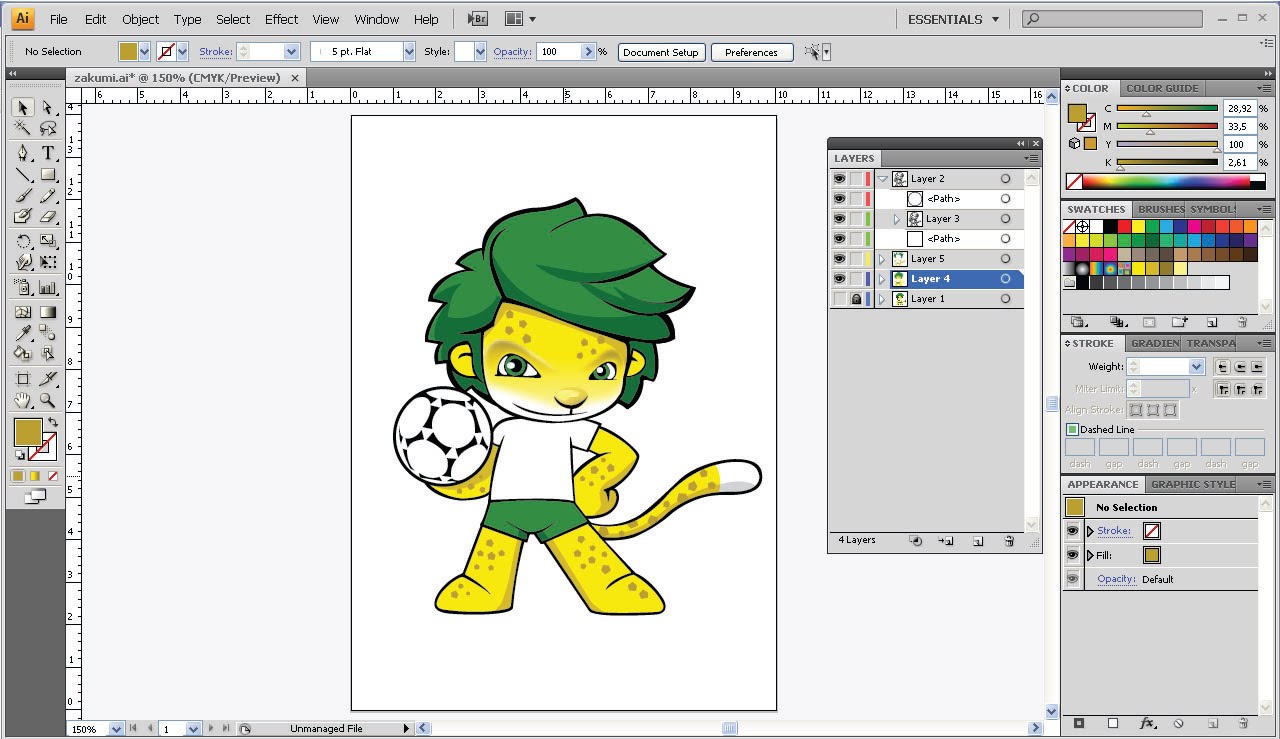This screenshot has height=739, width=1280.
Task: Toggle Fill visibility eye in Appearance panel
Action: click(x=1073, y=555)
